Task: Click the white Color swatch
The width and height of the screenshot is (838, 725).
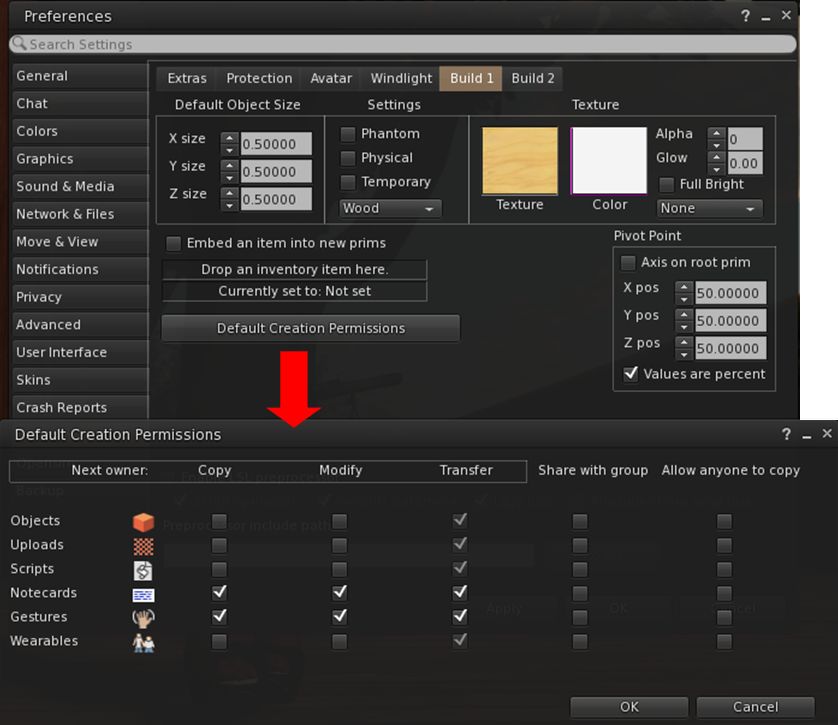Action: (609, 160)
